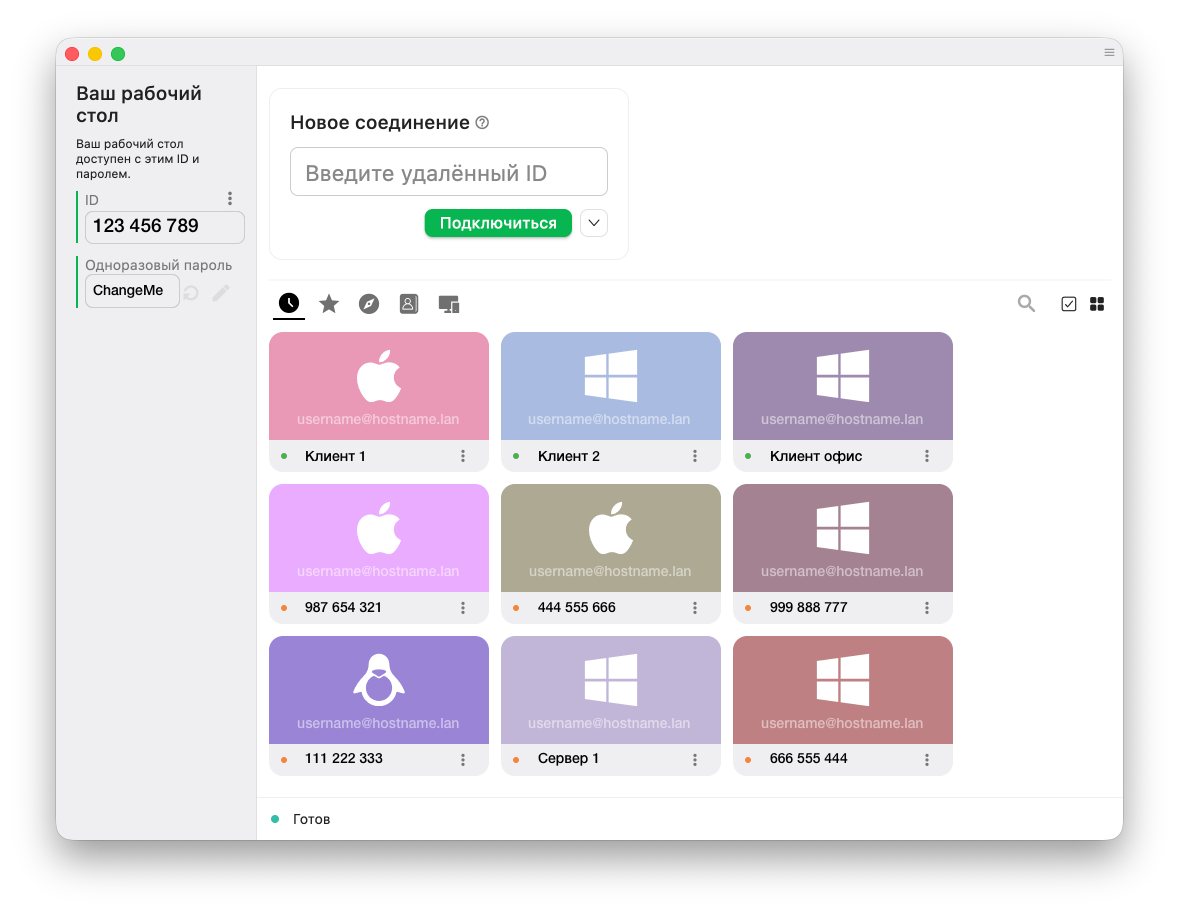Open the 999 888 777 three-dot menu
The image size is (1179, 914).
click(x=927, y=607)
